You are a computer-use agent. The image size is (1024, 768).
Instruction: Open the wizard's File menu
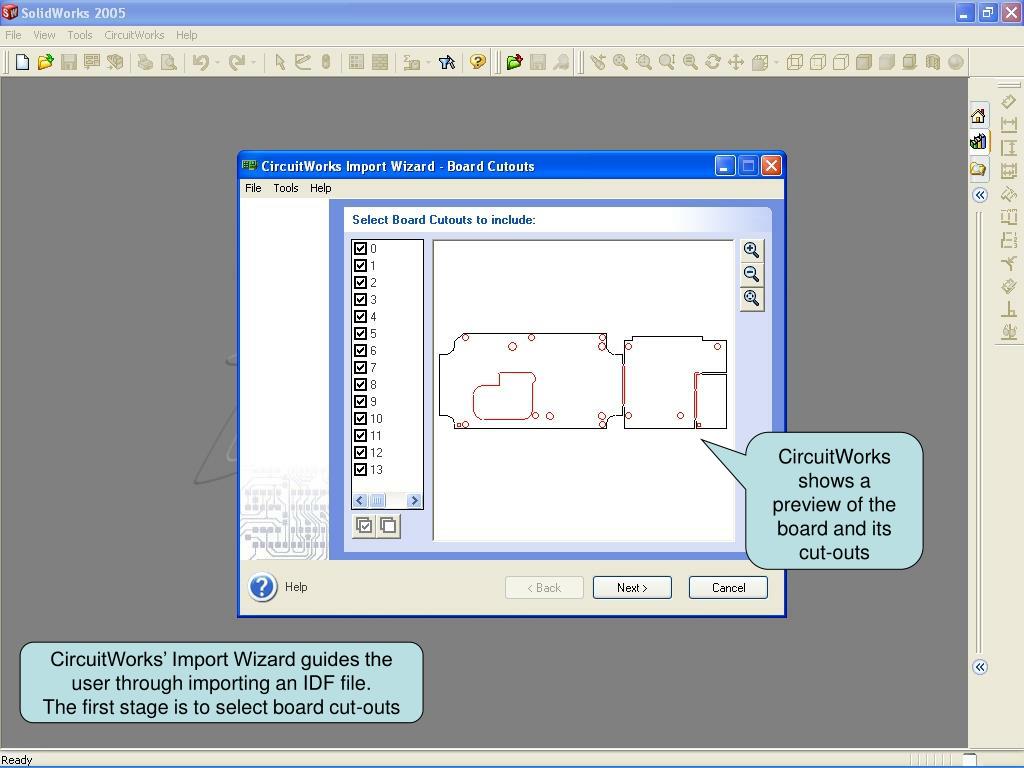coord(253,188)
